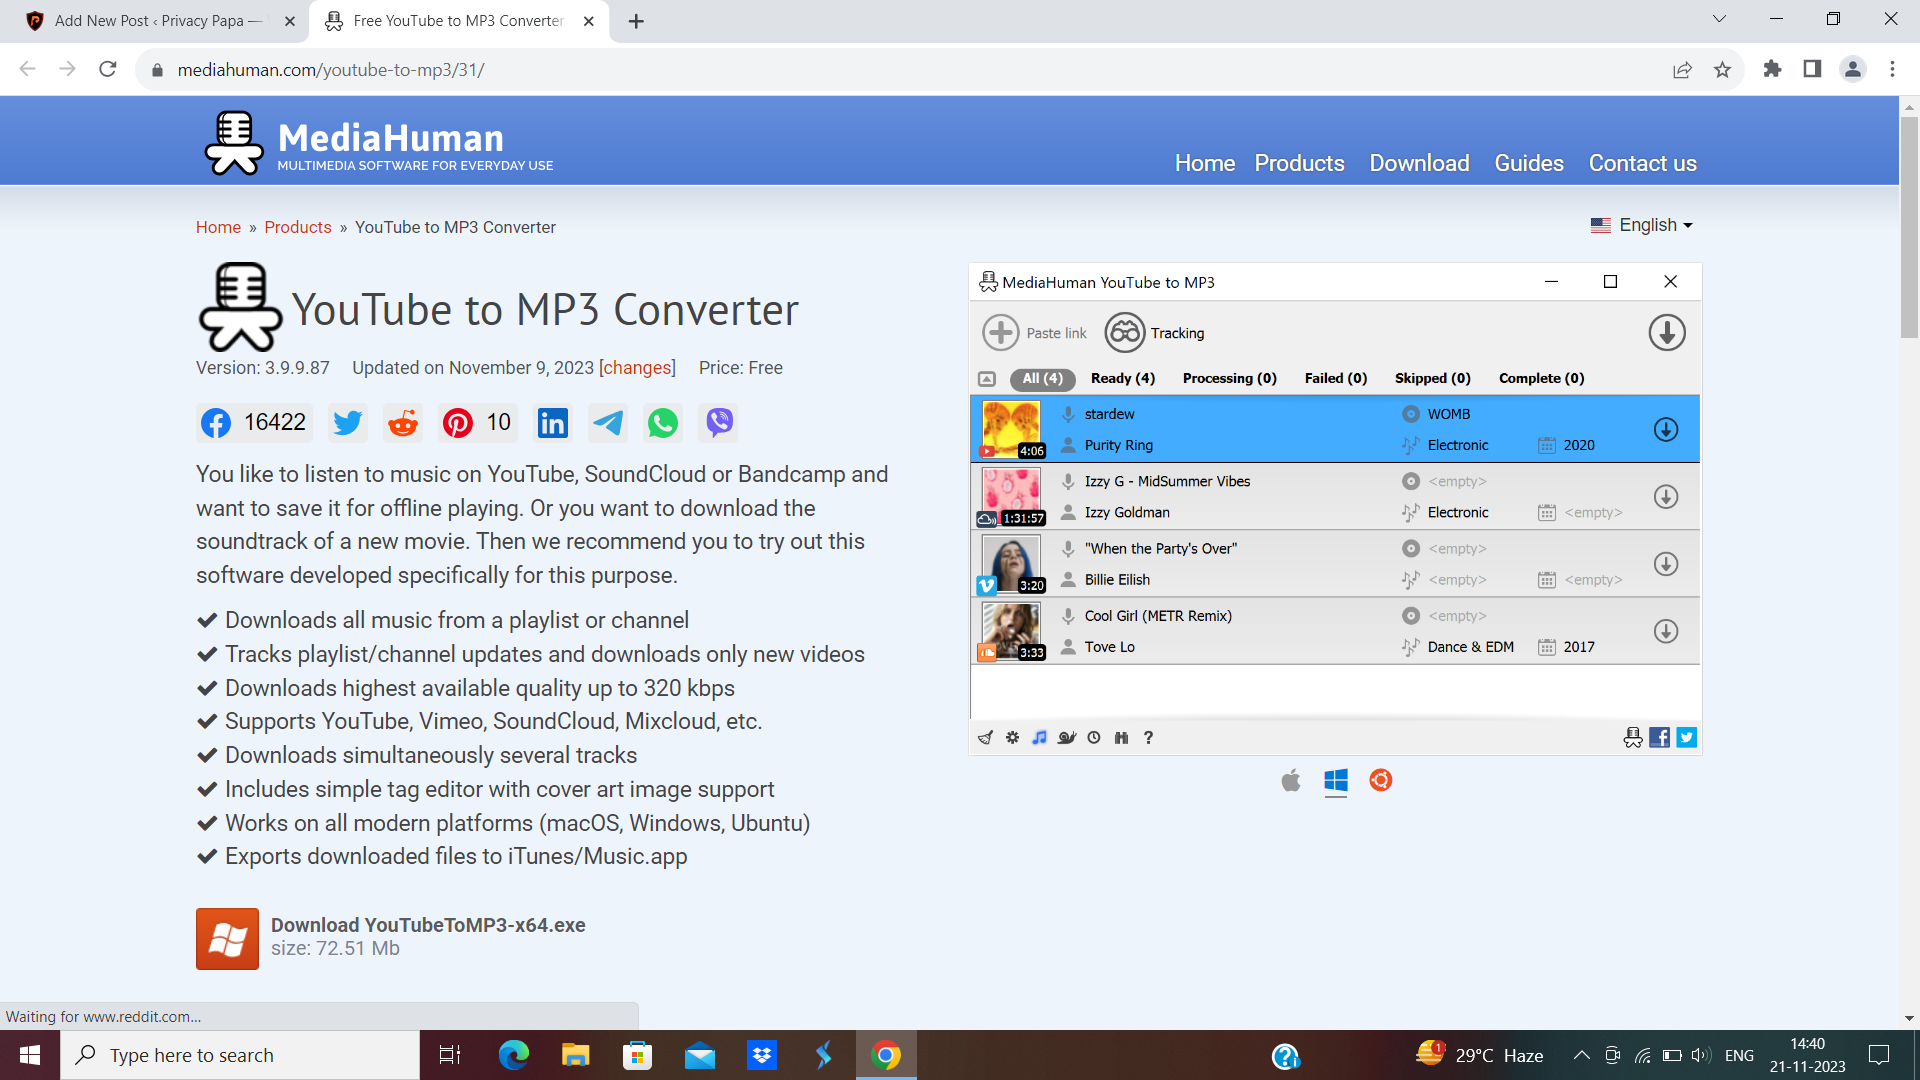Select the Windows platform icon below screenshot
The image size is (1920, 1080).
(1336, 780)
